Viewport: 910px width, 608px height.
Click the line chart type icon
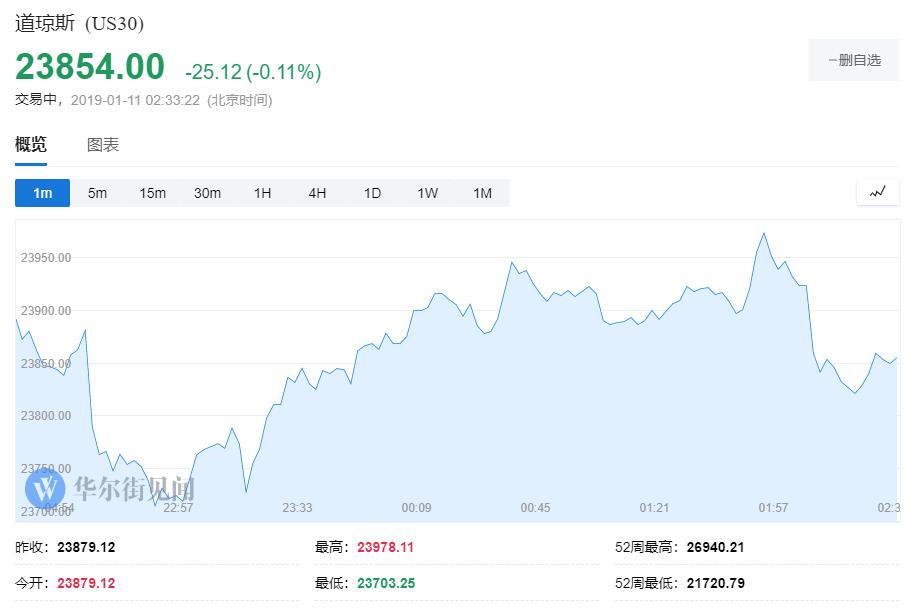877,192
